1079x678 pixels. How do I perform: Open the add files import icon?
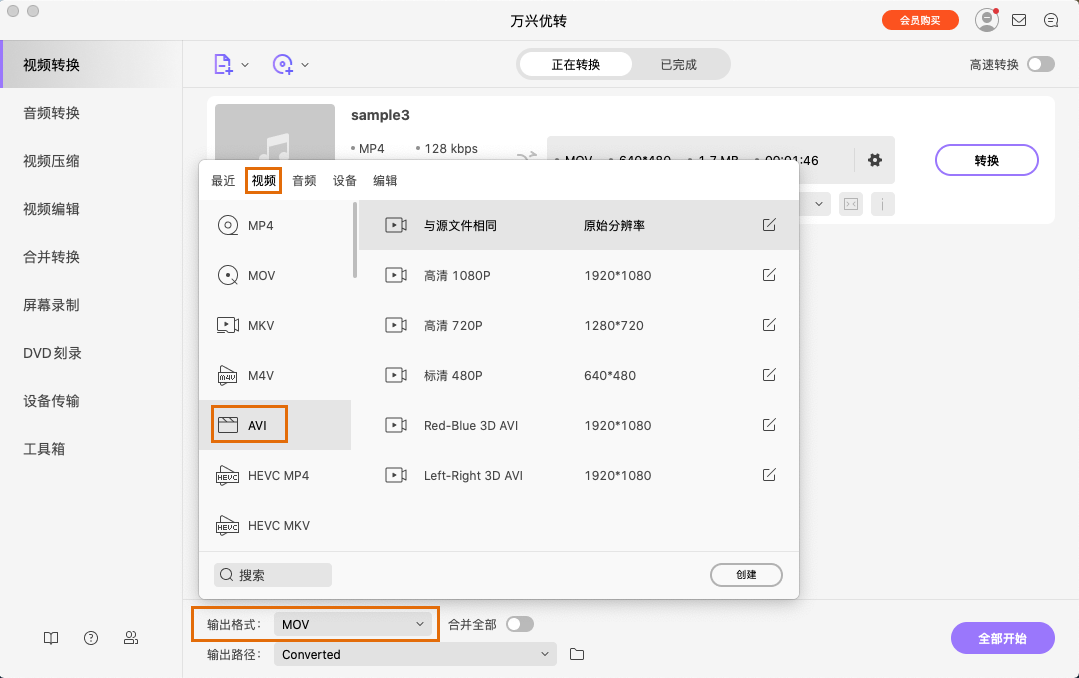click(222, 63)
